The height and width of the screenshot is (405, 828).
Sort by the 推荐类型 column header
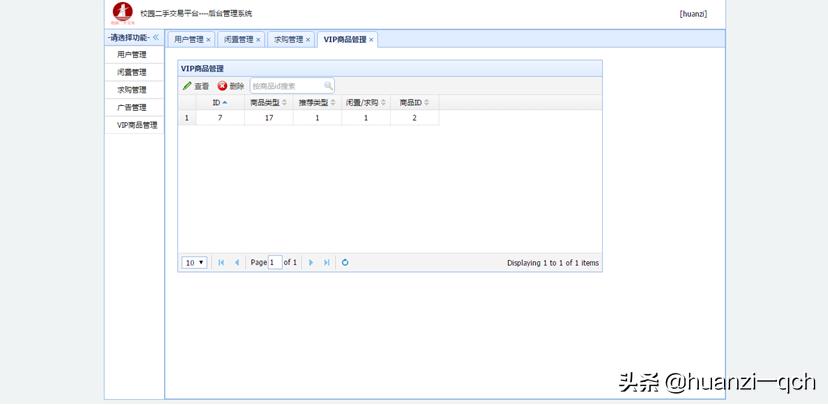[317, 102]
